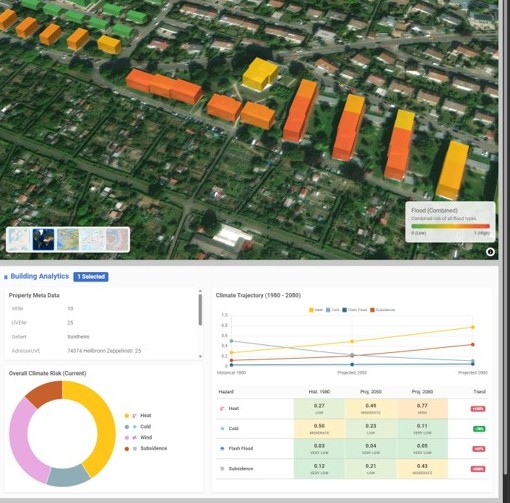
Task: Toggle Subsidence series in trajectory chart legend
Action: coord(382,310)
